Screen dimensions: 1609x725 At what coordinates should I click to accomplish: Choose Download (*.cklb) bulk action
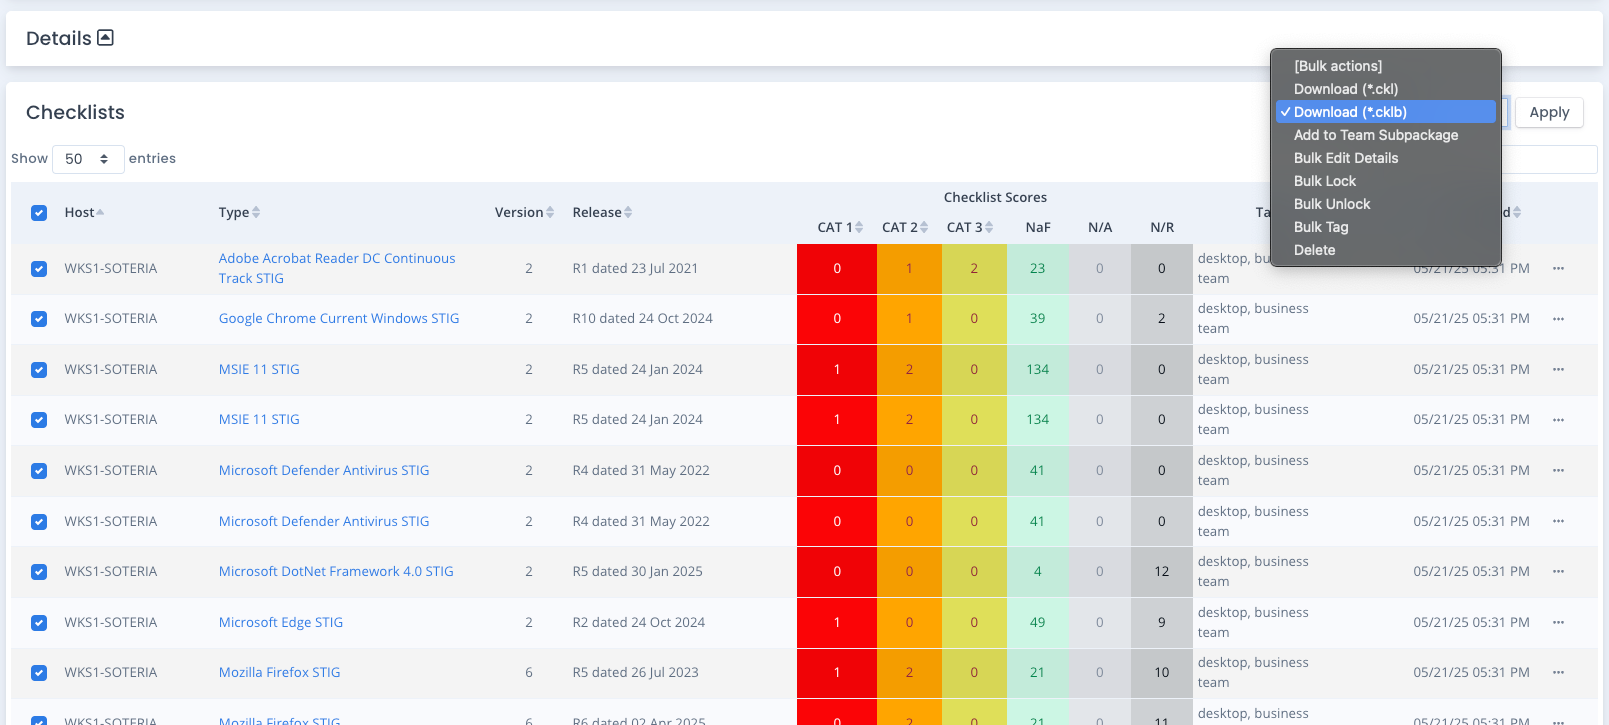pyautogui.click(x=1386, y=112)
